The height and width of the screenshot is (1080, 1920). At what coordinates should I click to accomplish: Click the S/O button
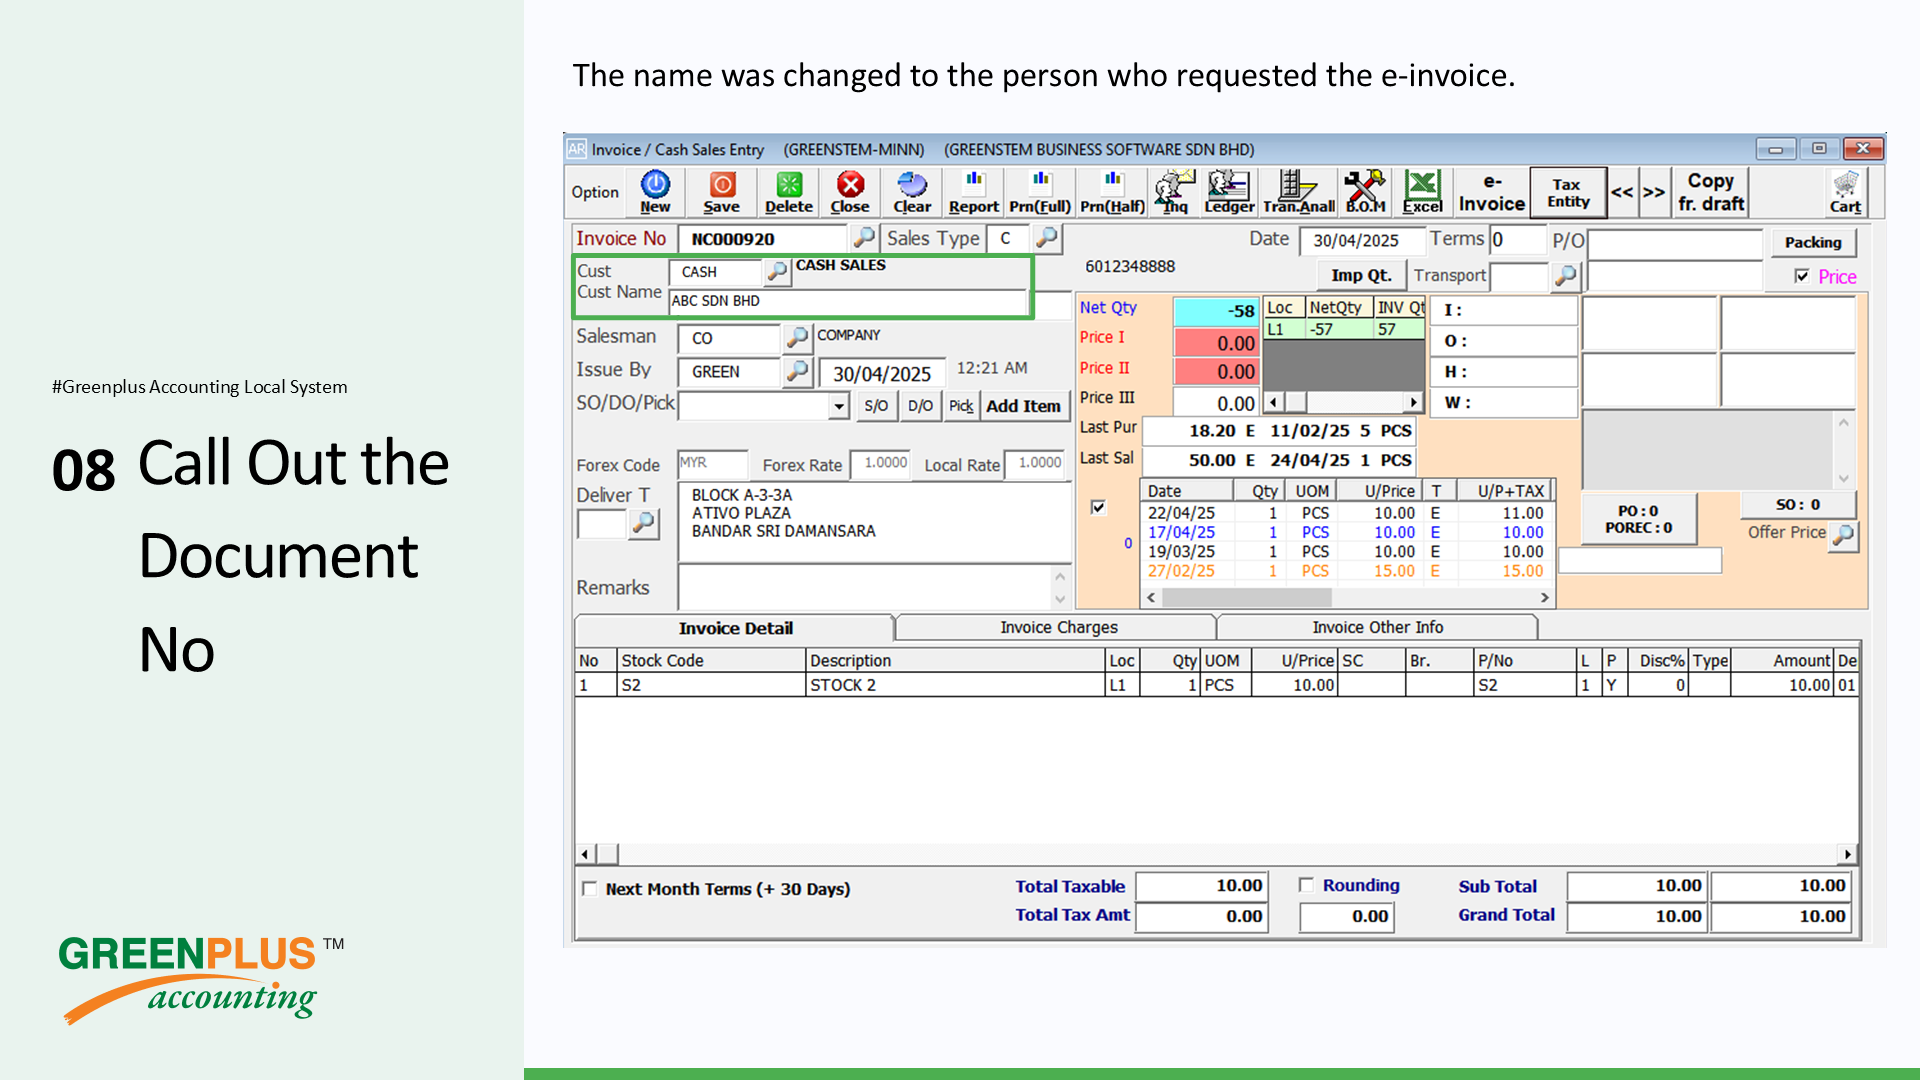[876, 406]
